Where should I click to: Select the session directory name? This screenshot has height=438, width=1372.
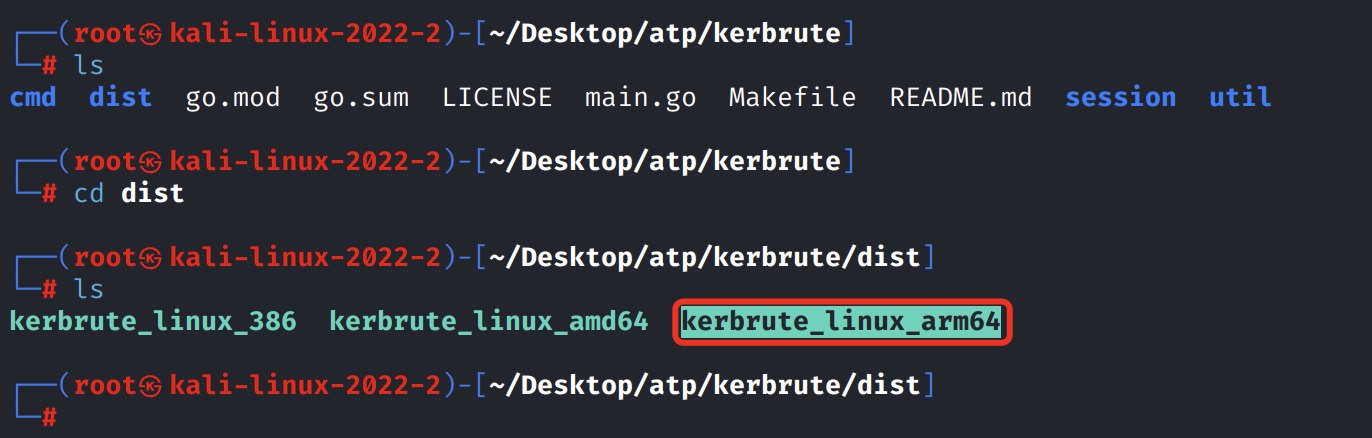tap(1120, 97)
